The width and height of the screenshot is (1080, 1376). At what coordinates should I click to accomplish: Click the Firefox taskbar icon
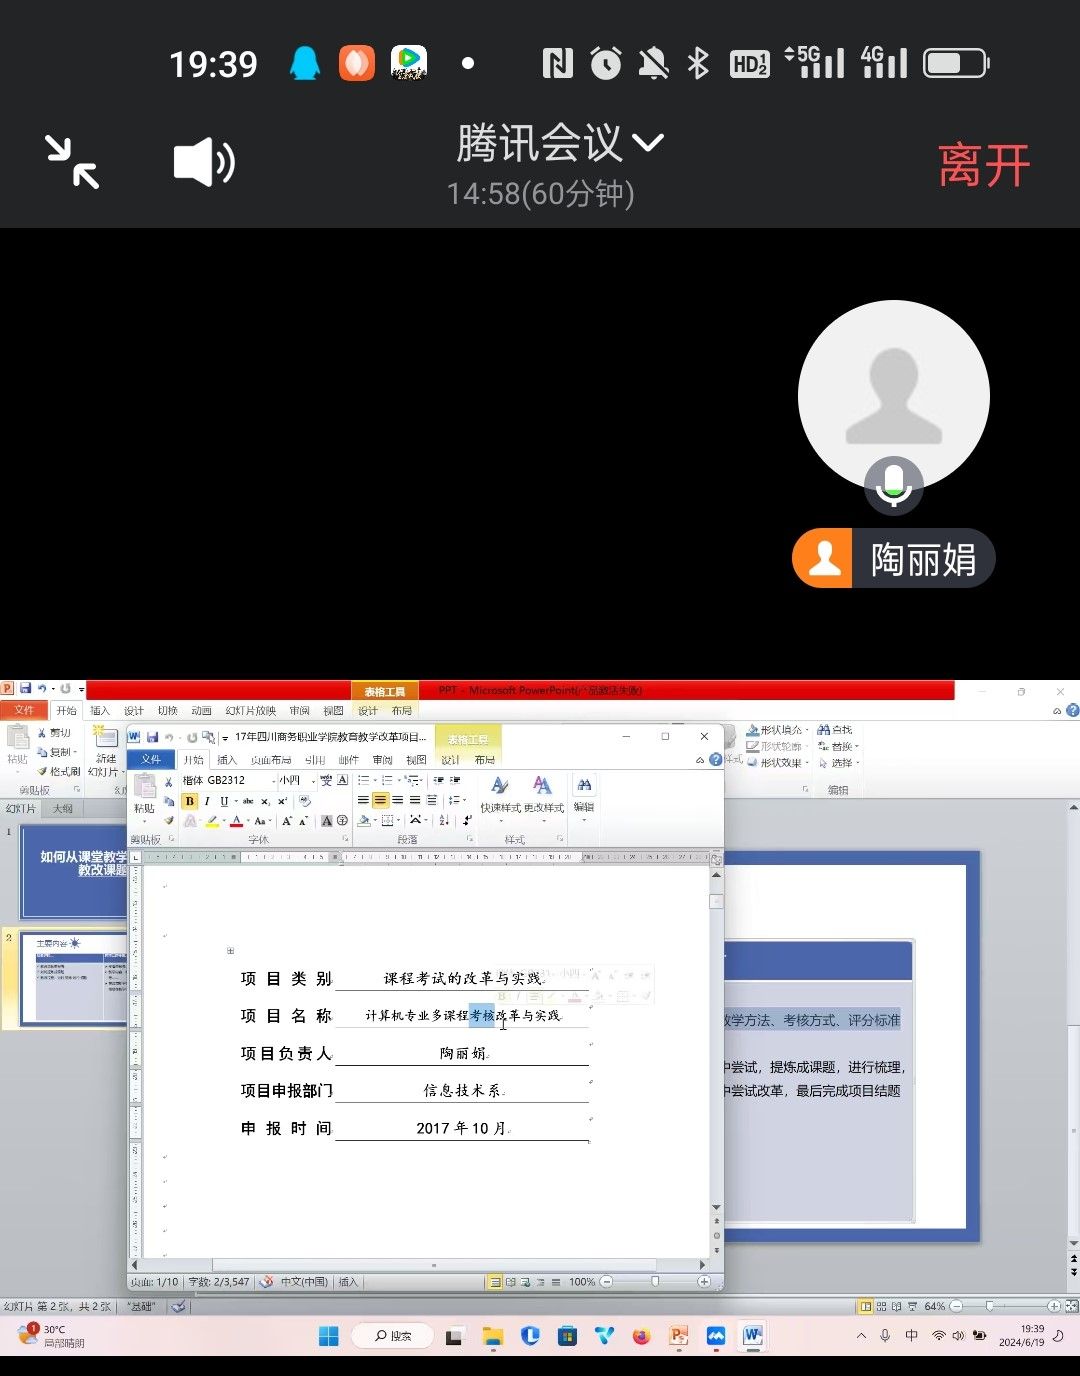tap(641, 1336)
